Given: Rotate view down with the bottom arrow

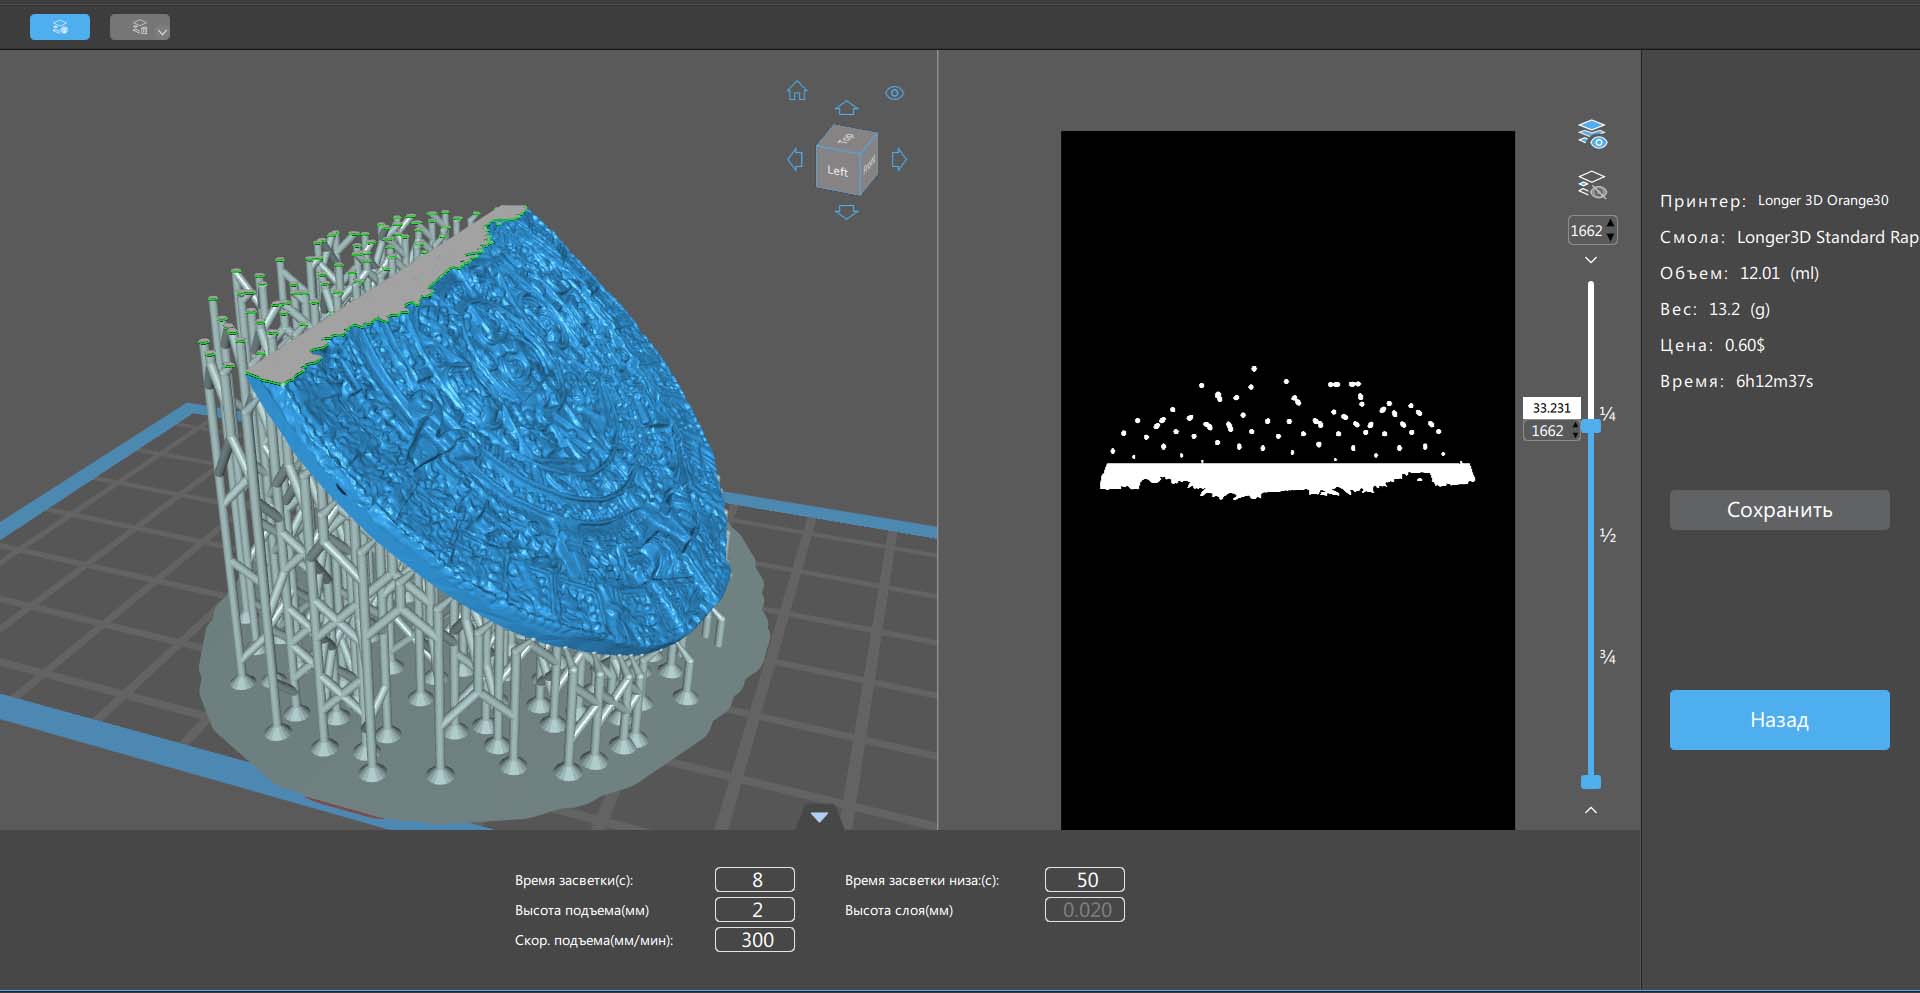Looking at the screenshot, I should pyautogui.click(x=846, y=212).
